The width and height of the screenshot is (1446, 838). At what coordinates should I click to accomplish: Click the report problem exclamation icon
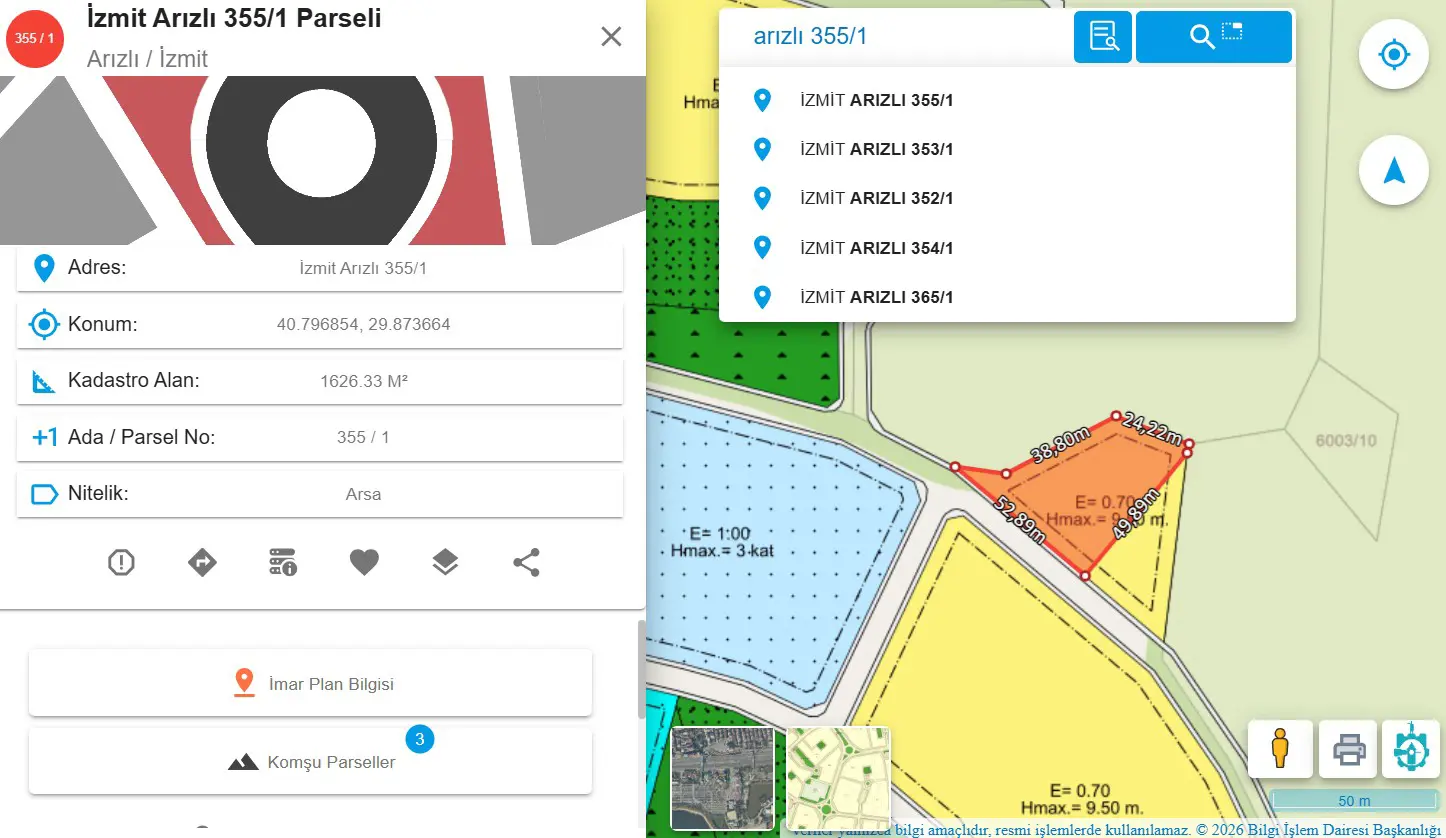tap(121, 563)
